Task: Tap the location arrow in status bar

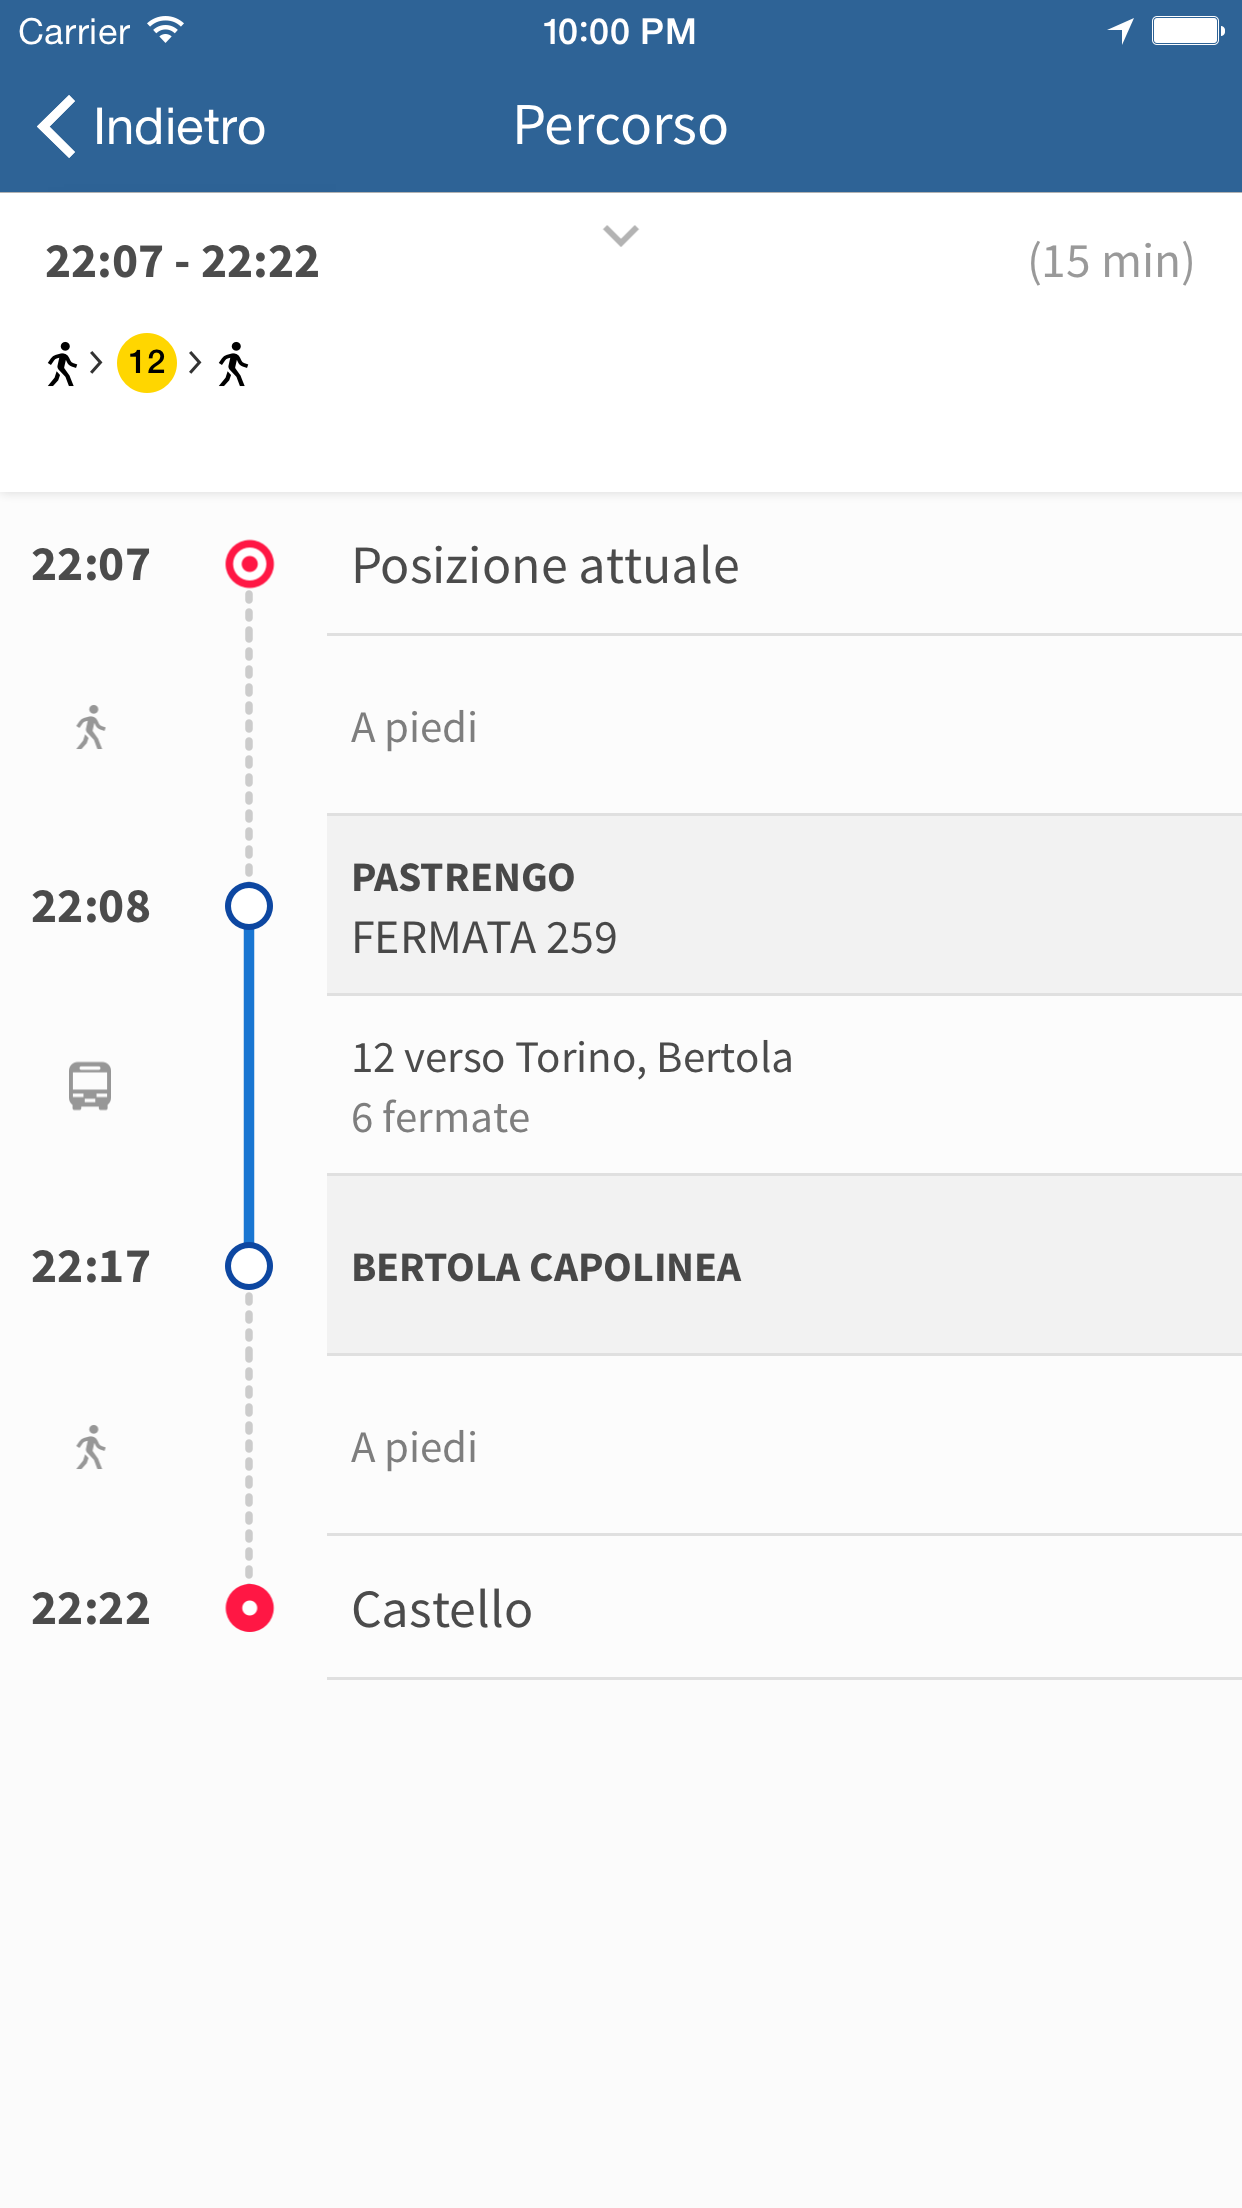Action: click(x=1121, y=31)
